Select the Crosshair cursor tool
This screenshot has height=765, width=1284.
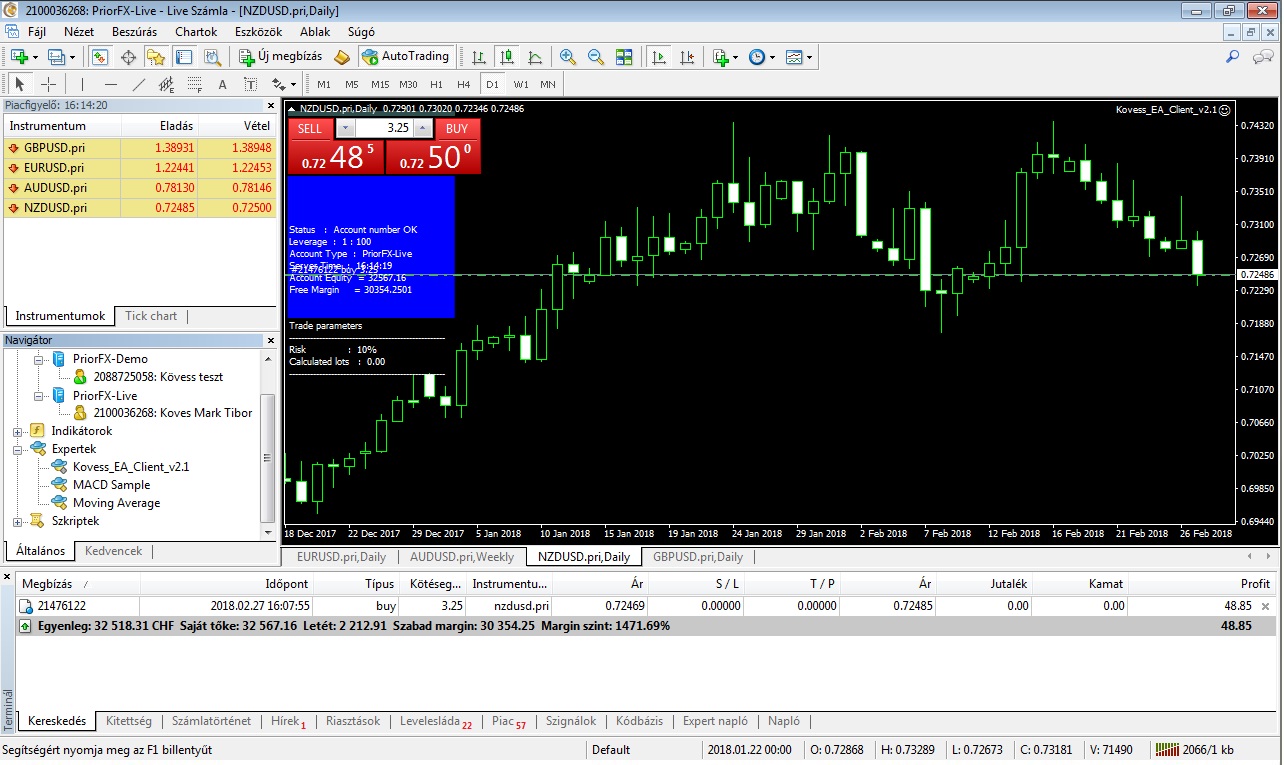click(x=48, y=84)
